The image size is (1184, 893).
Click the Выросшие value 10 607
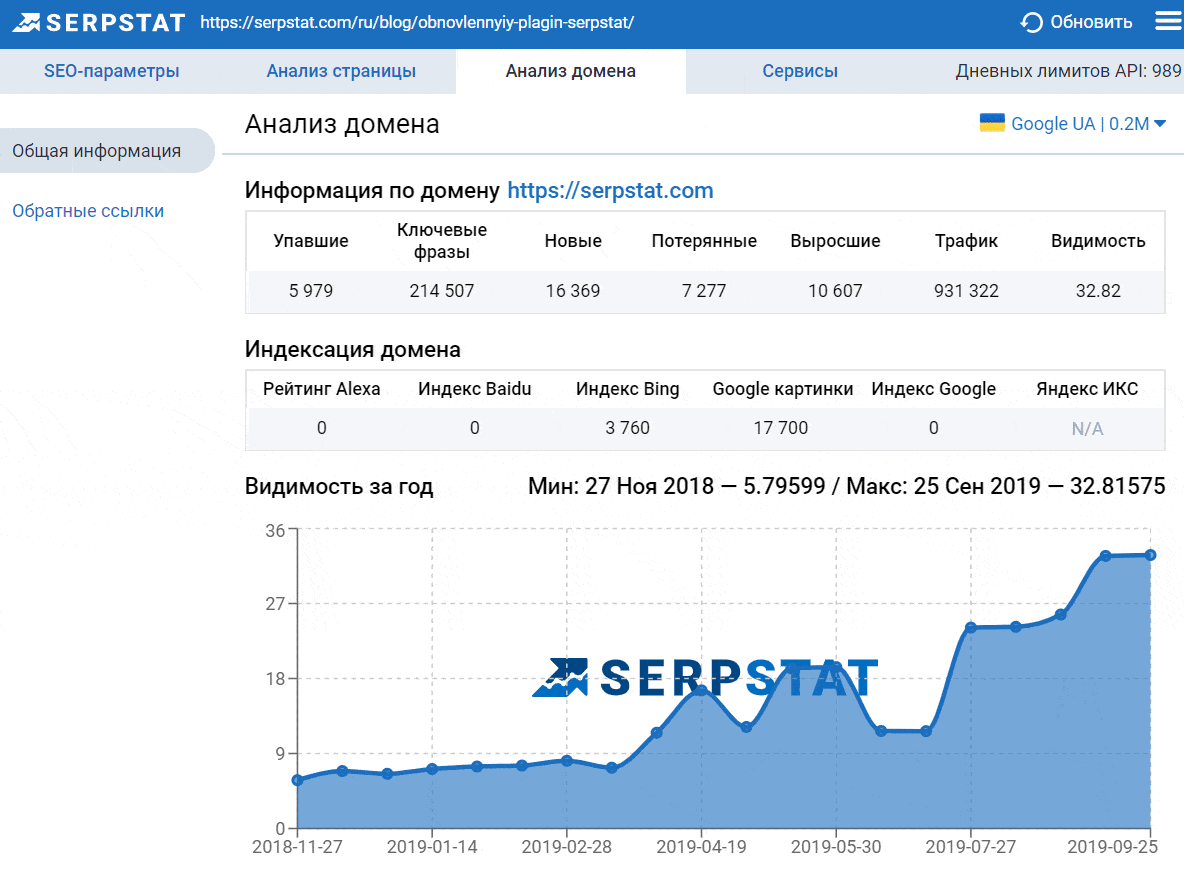pyautogui.click(x=835, y=291)
